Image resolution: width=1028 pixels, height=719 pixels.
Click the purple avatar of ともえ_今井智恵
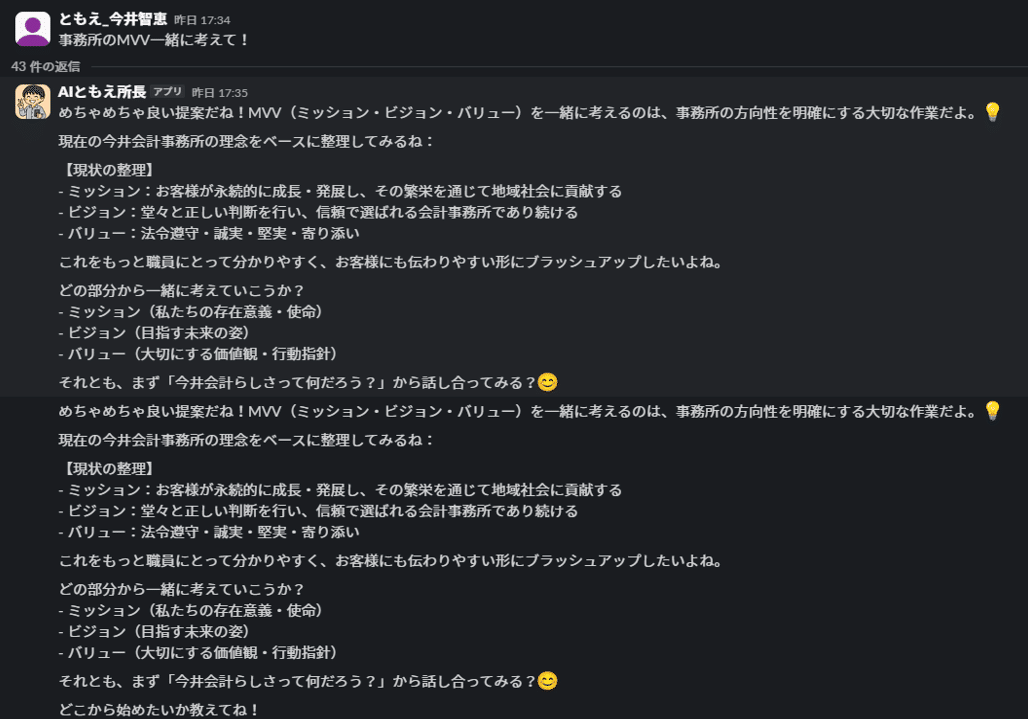[33, 29]
